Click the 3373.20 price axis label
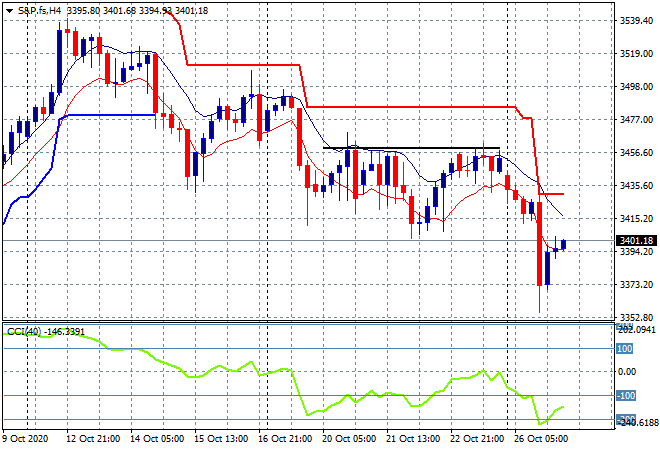Screen dimensions: 660x450 pos(636,285)
